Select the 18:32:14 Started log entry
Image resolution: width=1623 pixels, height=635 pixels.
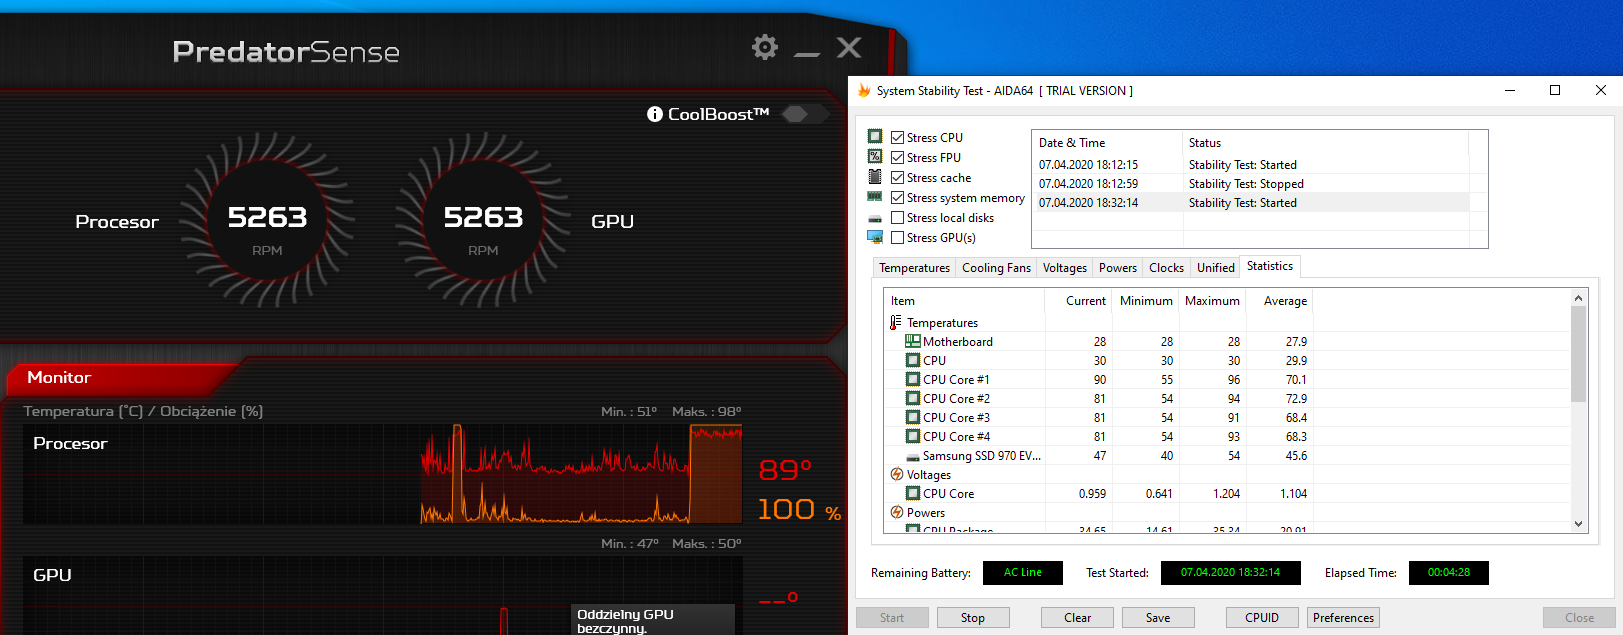coord(1250,203)
